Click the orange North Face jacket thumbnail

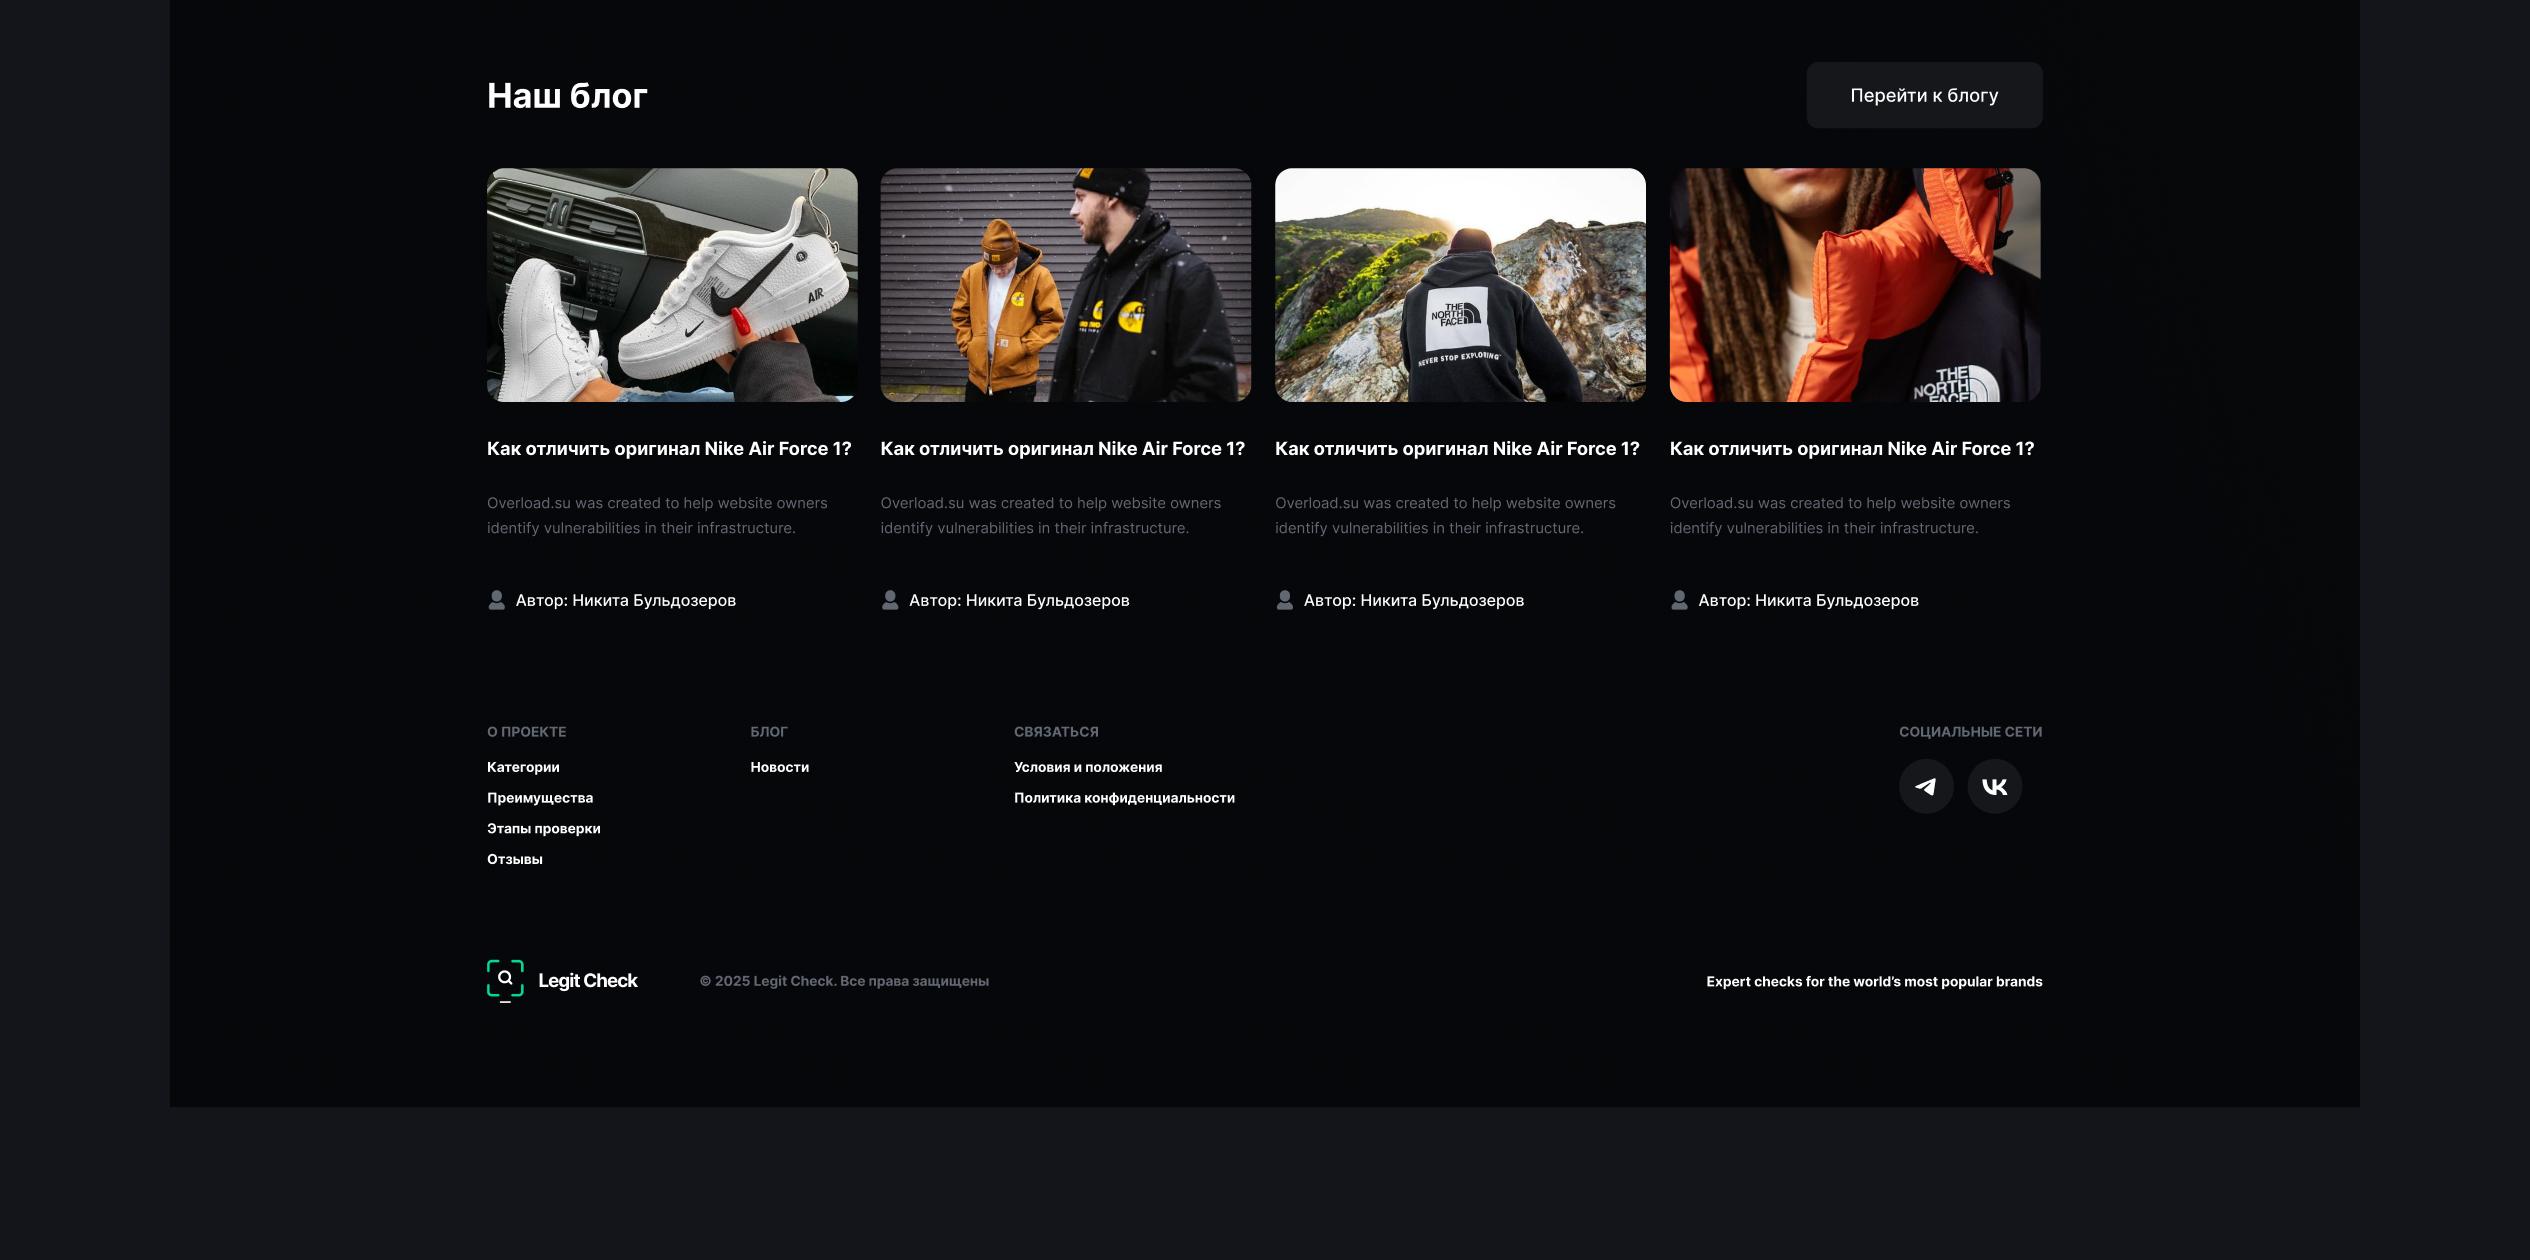coord(1854,286)
